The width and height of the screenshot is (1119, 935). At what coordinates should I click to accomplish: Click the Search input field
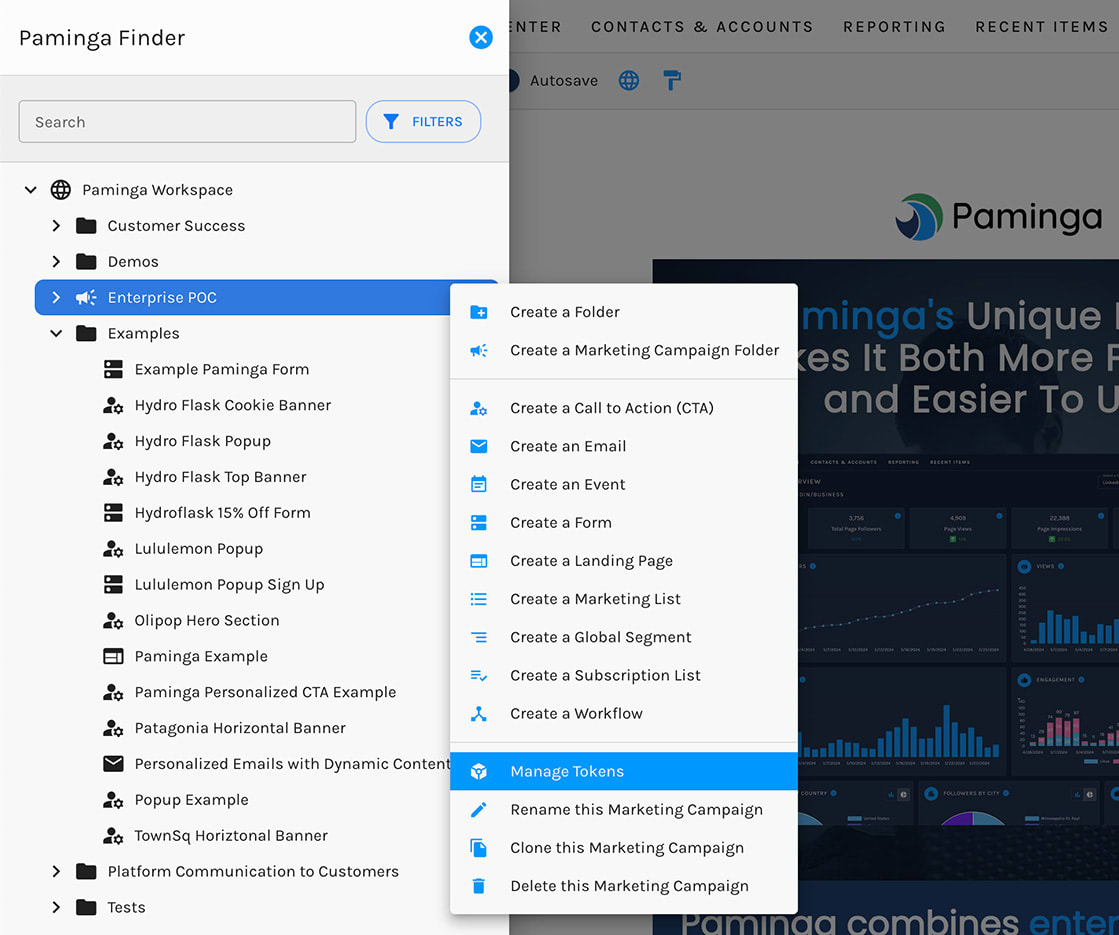[187, 121]
